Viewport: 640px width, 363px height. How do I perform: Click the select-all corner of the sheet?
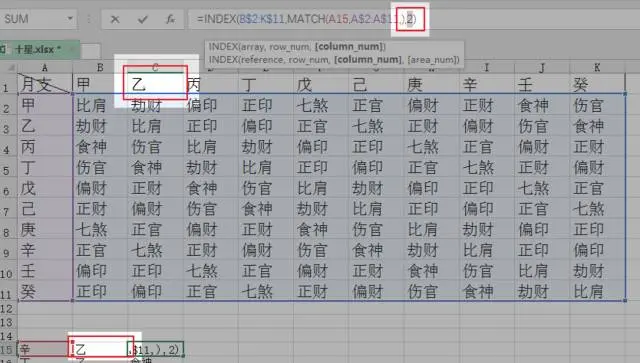point(9,67)
